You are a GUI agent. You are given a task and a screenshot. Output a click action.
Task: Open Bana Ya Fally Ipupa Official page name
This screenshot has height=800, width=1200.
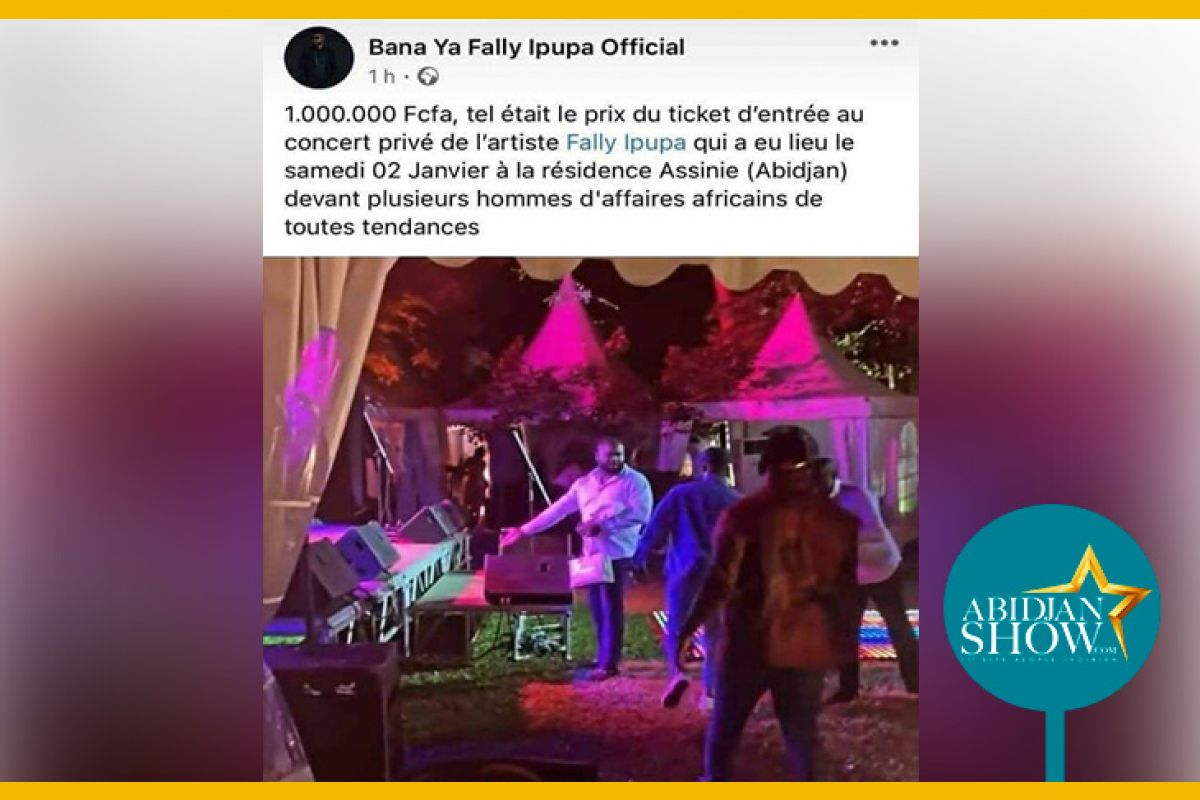(527, 46)
